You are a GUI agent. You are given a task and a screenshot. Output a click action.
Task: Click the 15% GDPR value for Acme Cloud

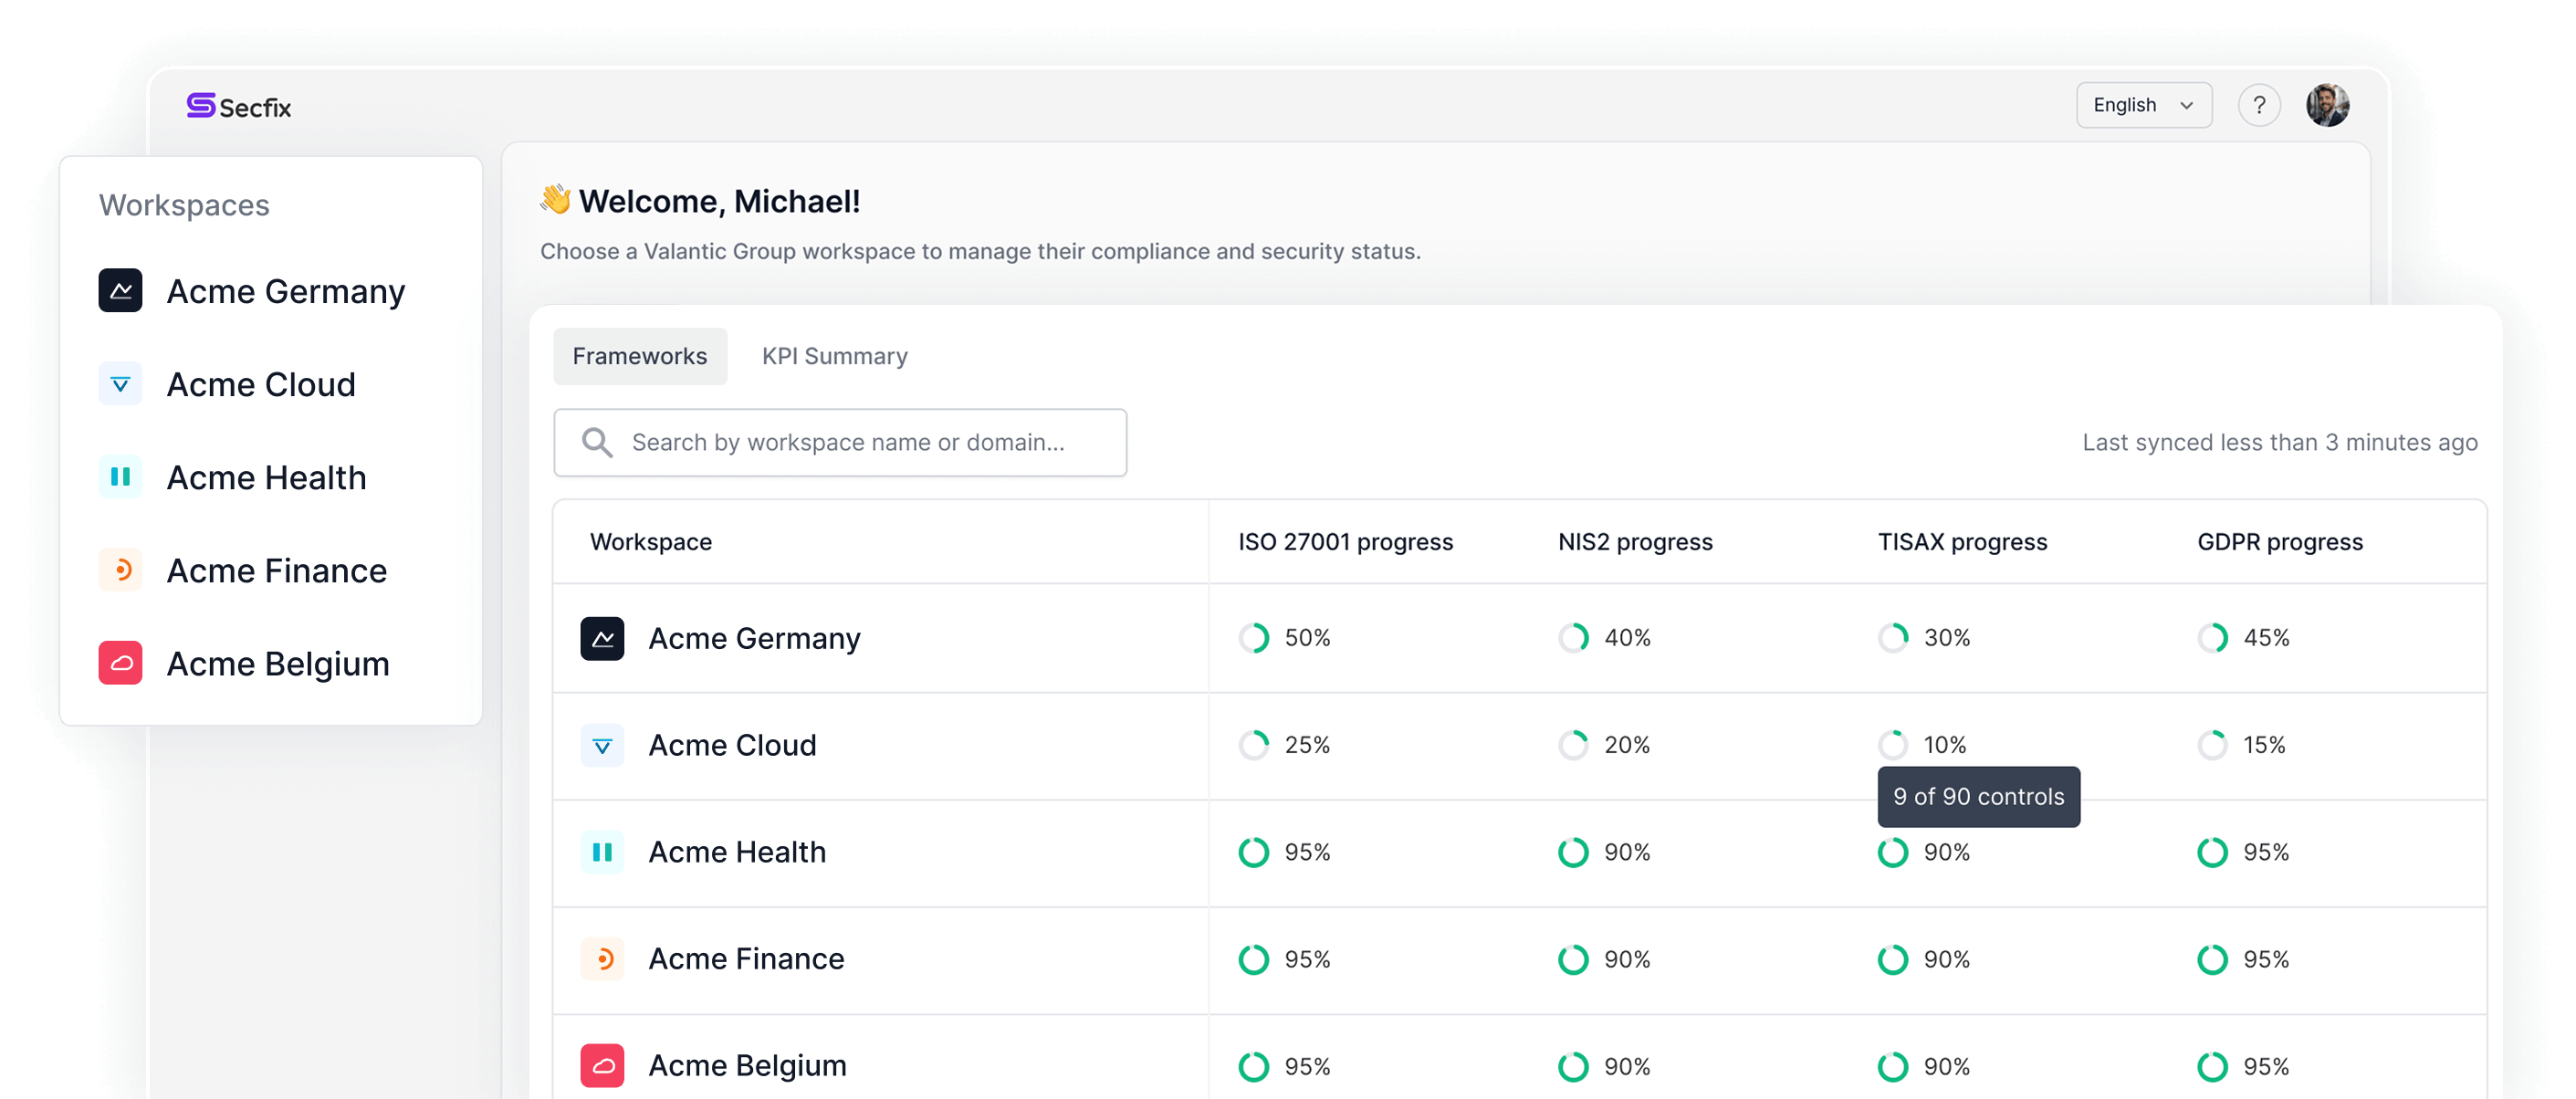click(x=2264, y=745)
